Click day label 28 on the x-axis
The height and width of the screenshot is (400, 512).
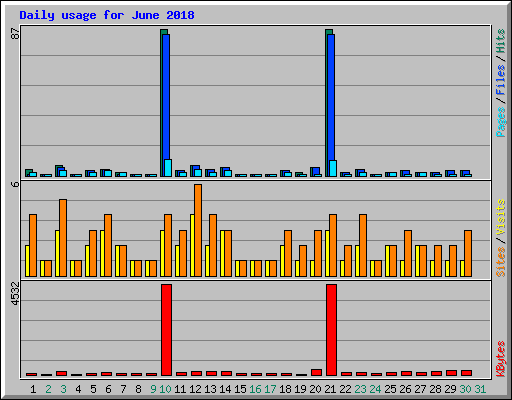[x=435, y=389]
